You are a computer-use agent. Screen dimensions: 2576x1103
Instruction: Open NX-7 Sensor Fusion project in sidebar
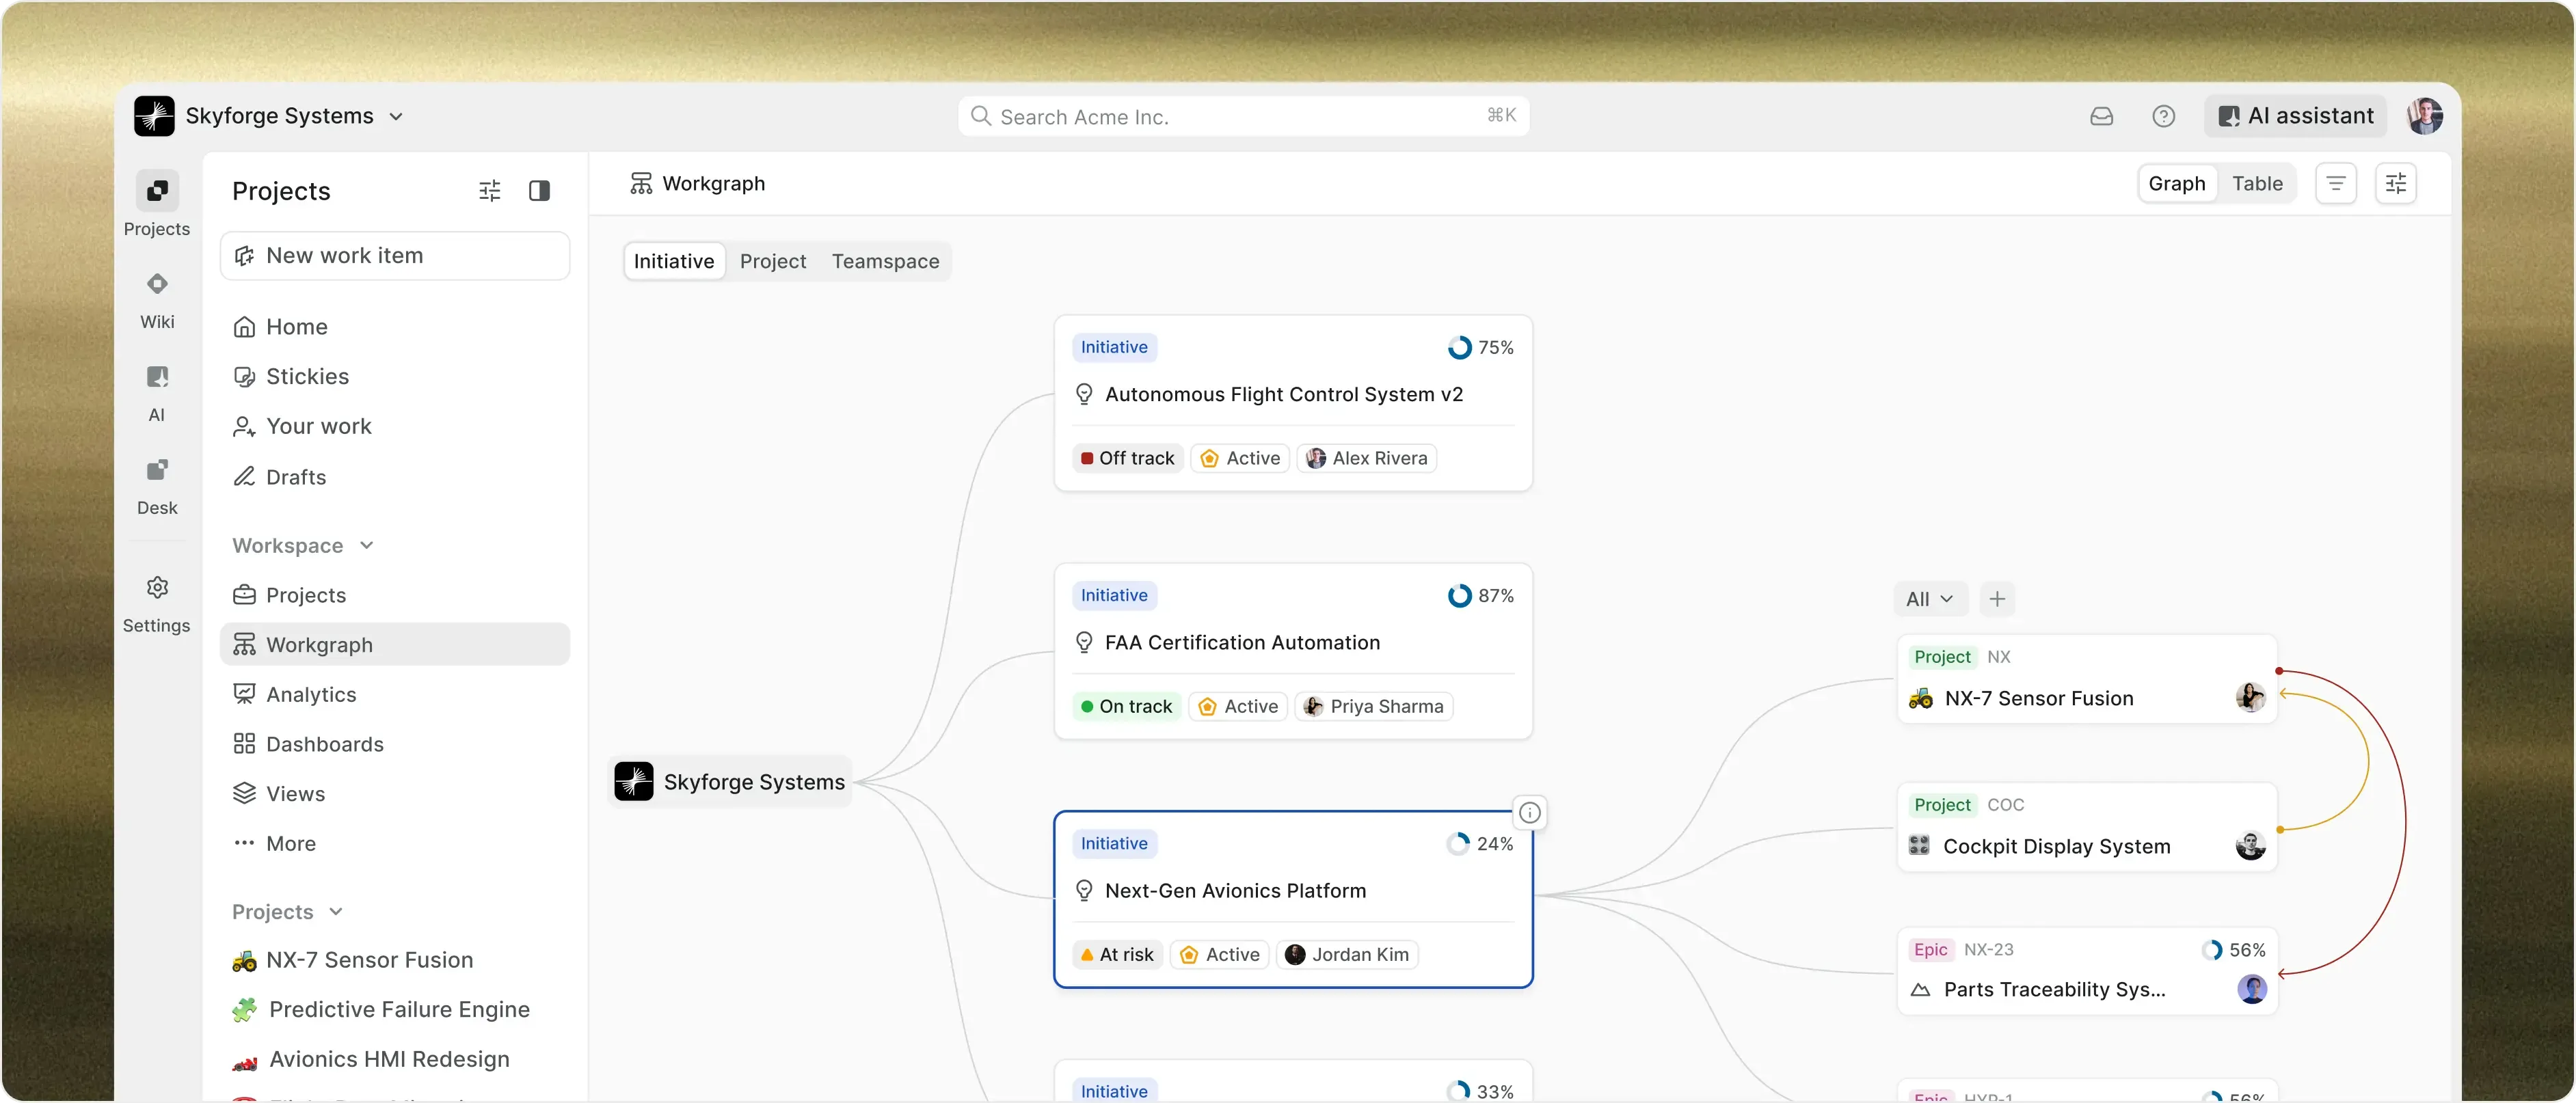[395, 960]
